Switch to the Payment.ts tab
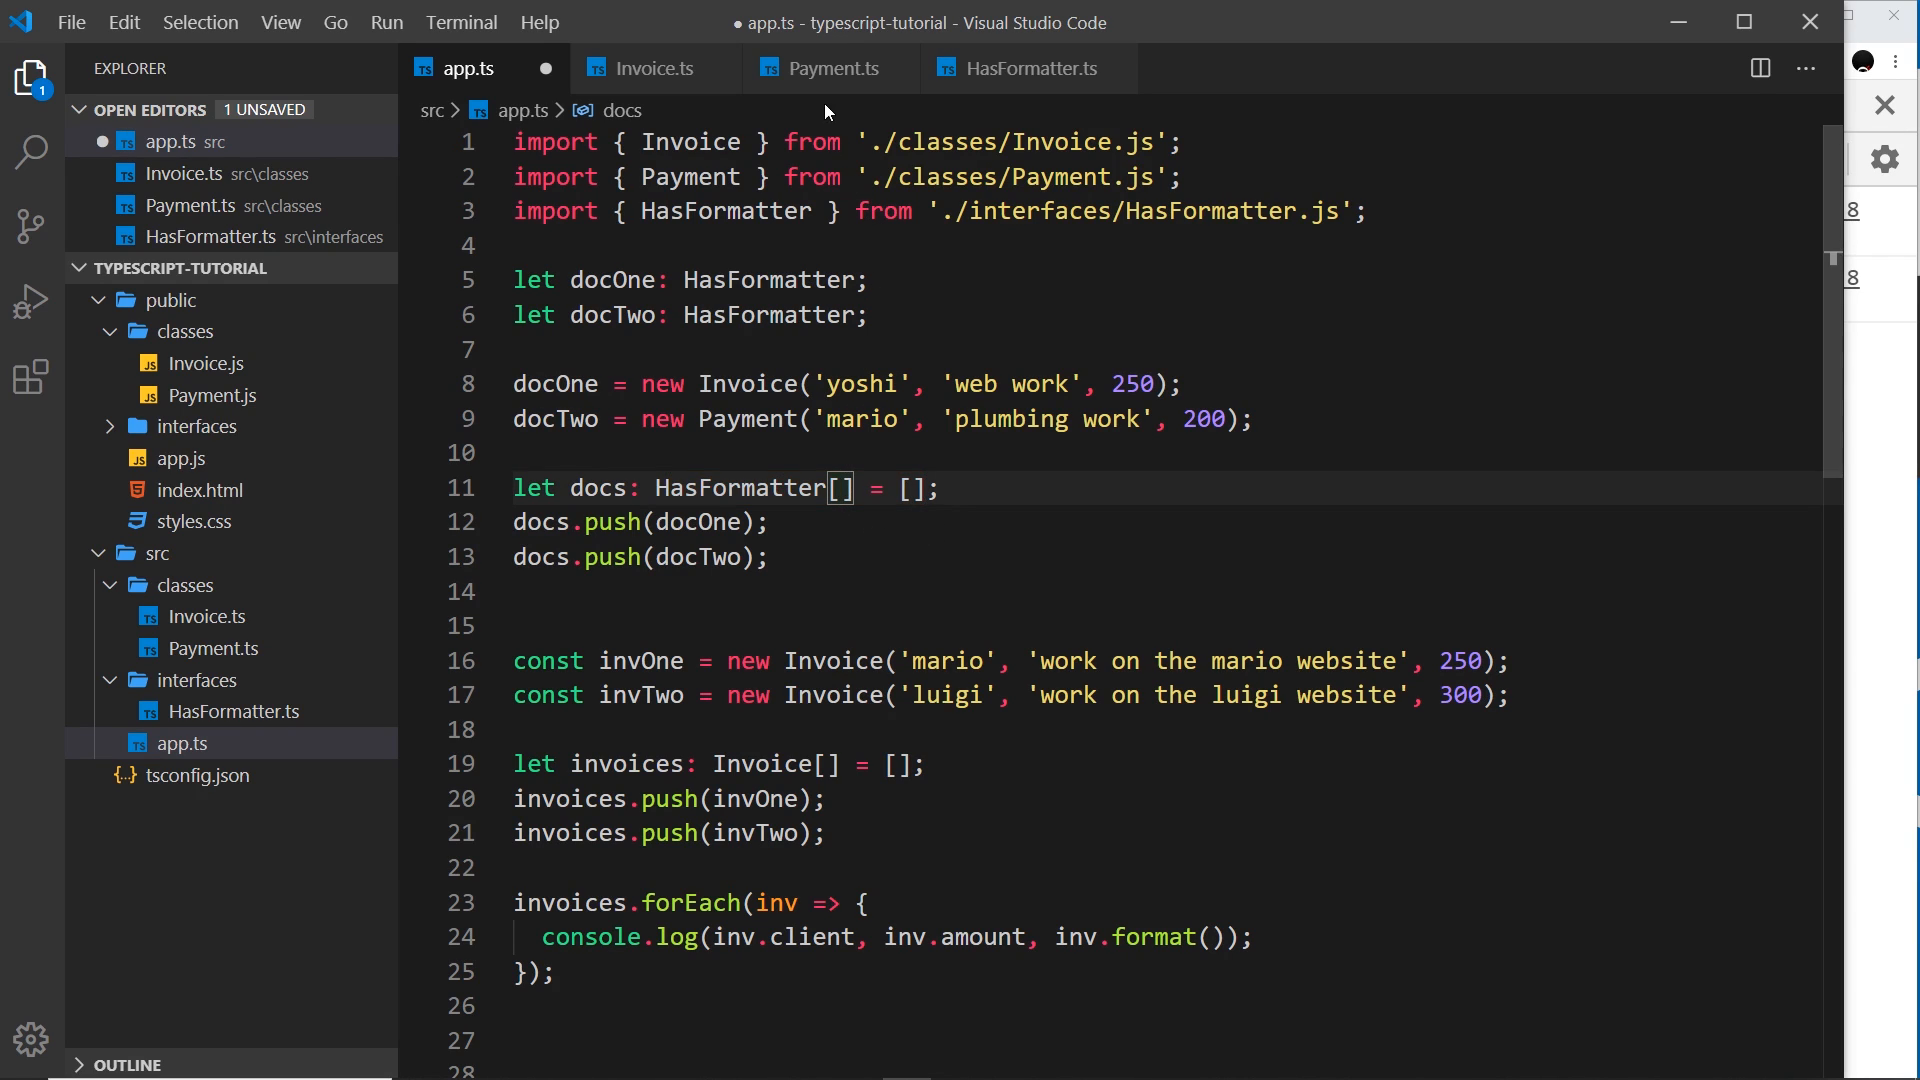The height and width of the screenshot is (1080, 1920). coord(833,69)
